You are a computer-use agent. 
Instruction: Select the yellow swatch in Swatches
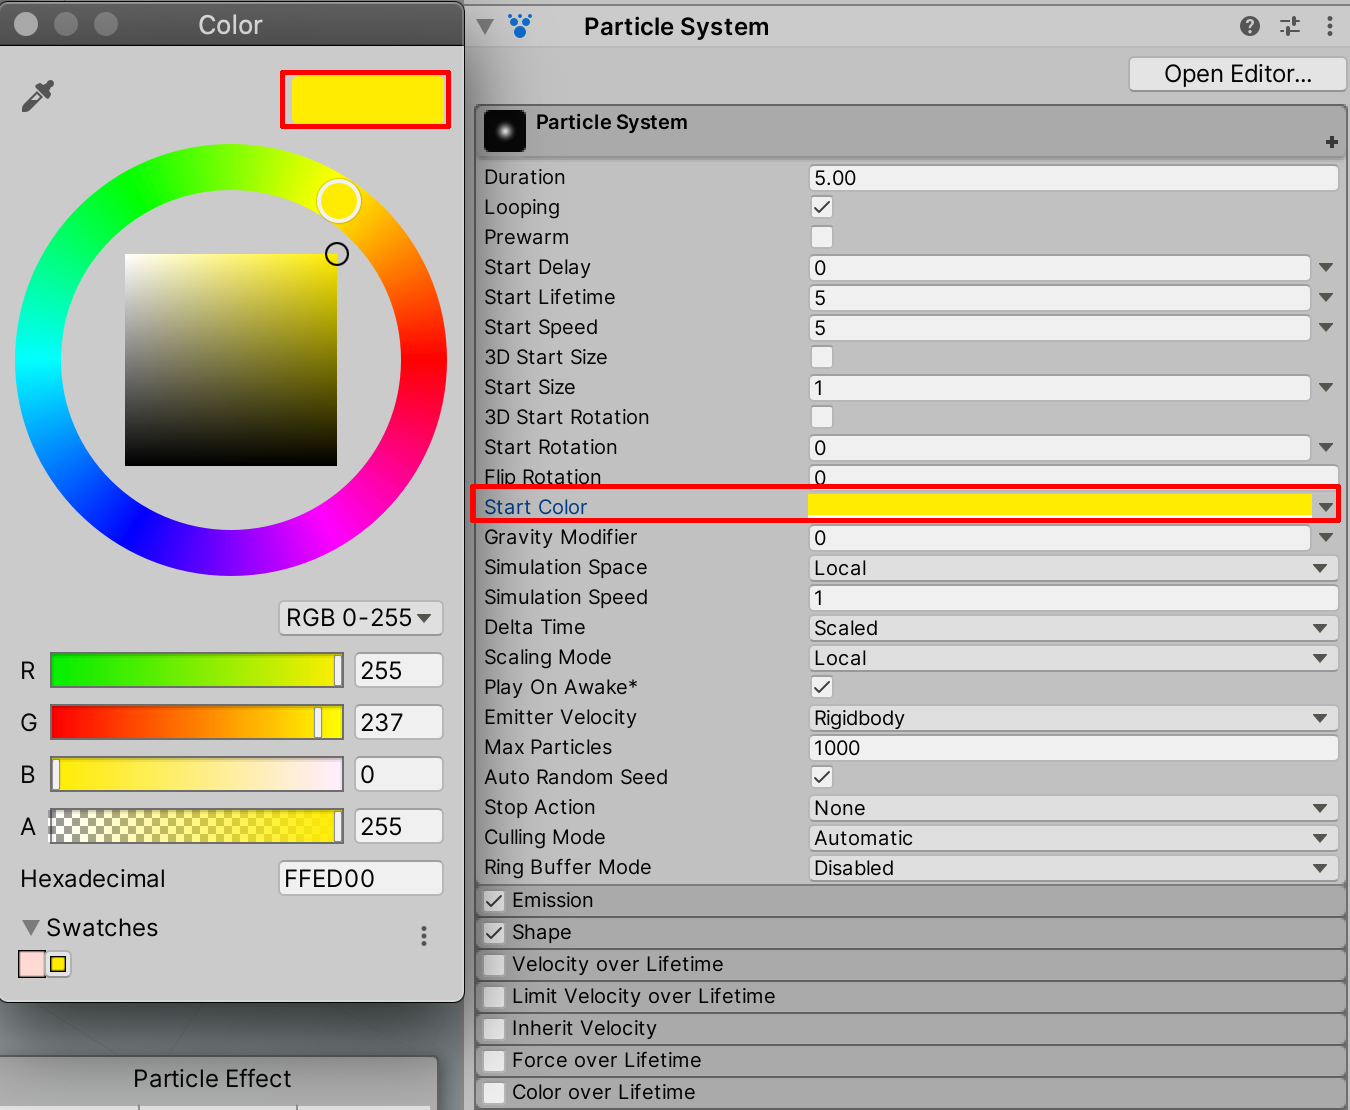coord(58,964)
